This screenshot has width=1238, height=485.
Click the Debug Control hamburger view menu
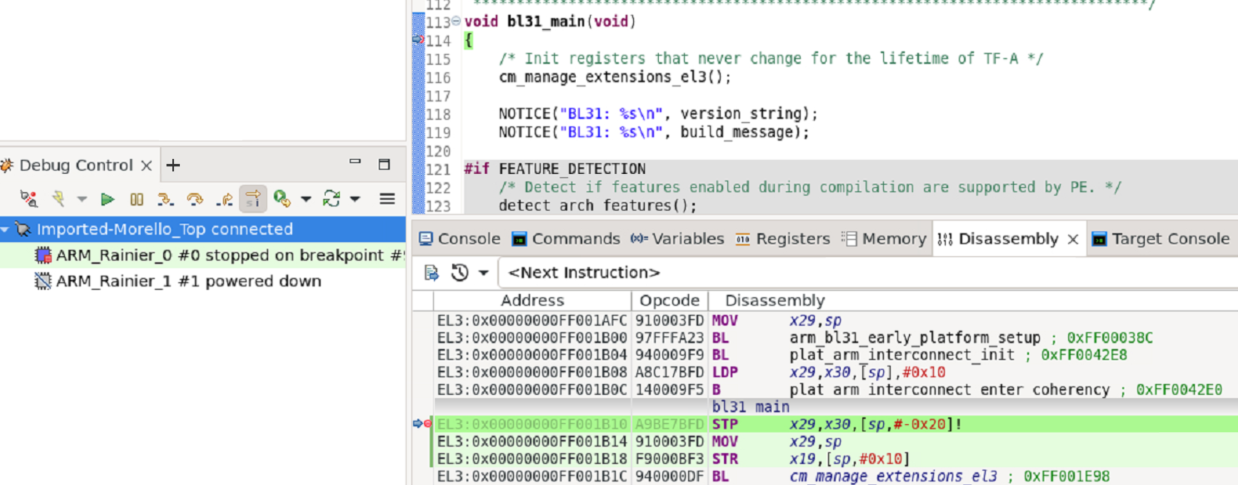pyautogui.click(x=387, y=200)
